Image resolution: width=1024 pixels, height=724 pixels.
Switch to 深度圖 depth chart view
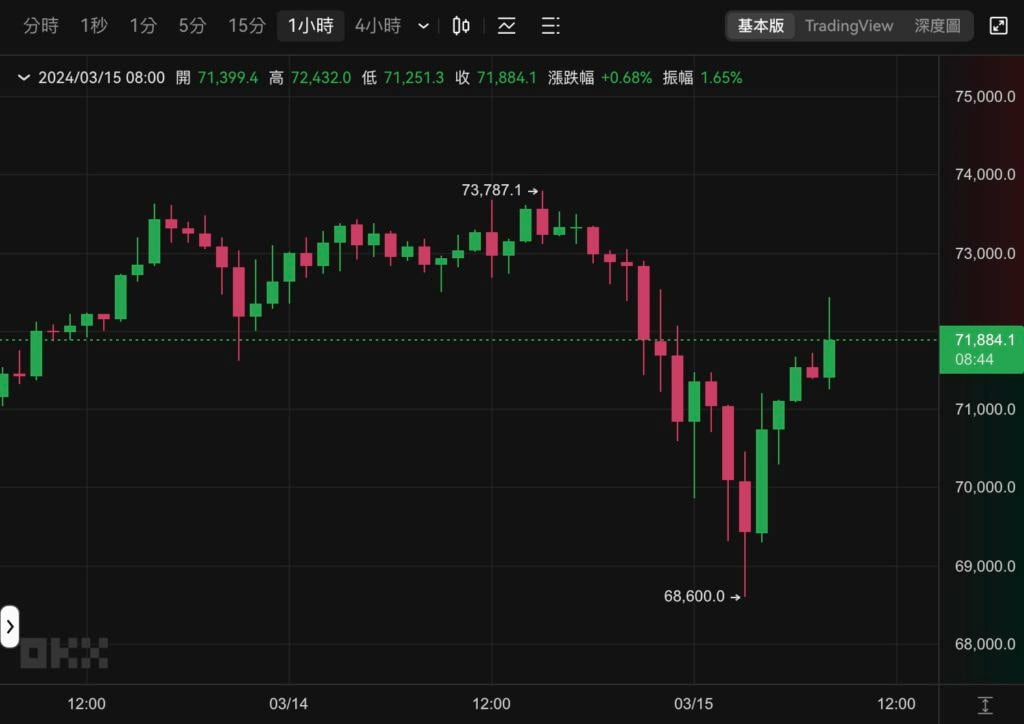coord(937,26)
